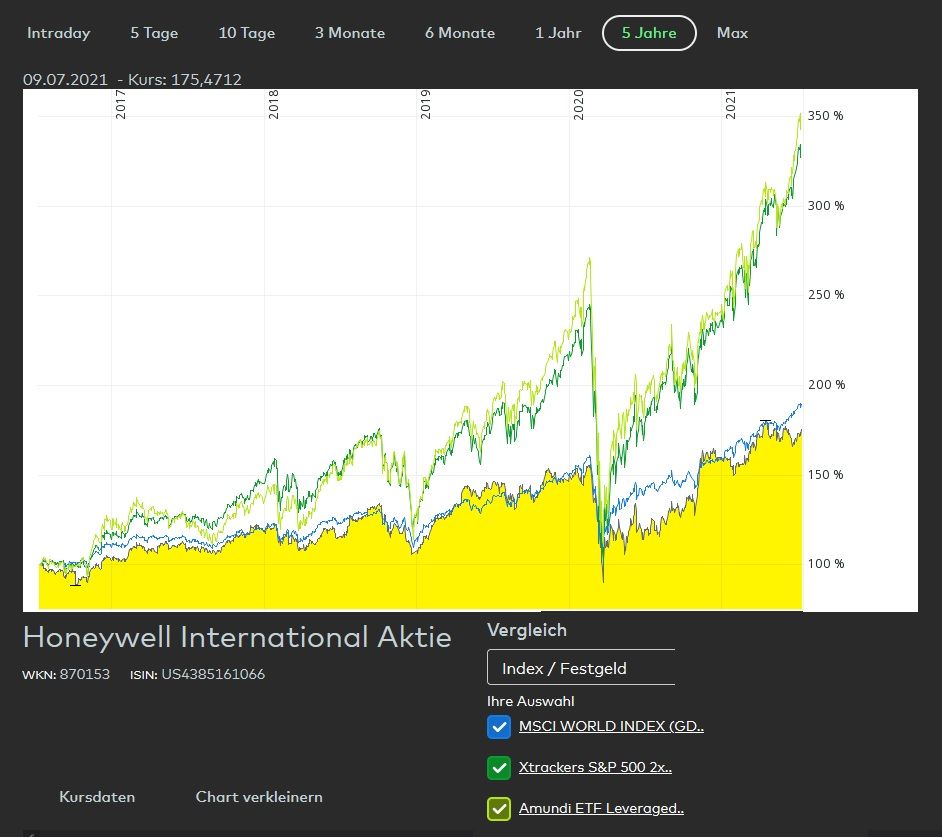Click Chart verkleinern to shrink chart
The image size is (942, 837).
[x=259, y=797]
